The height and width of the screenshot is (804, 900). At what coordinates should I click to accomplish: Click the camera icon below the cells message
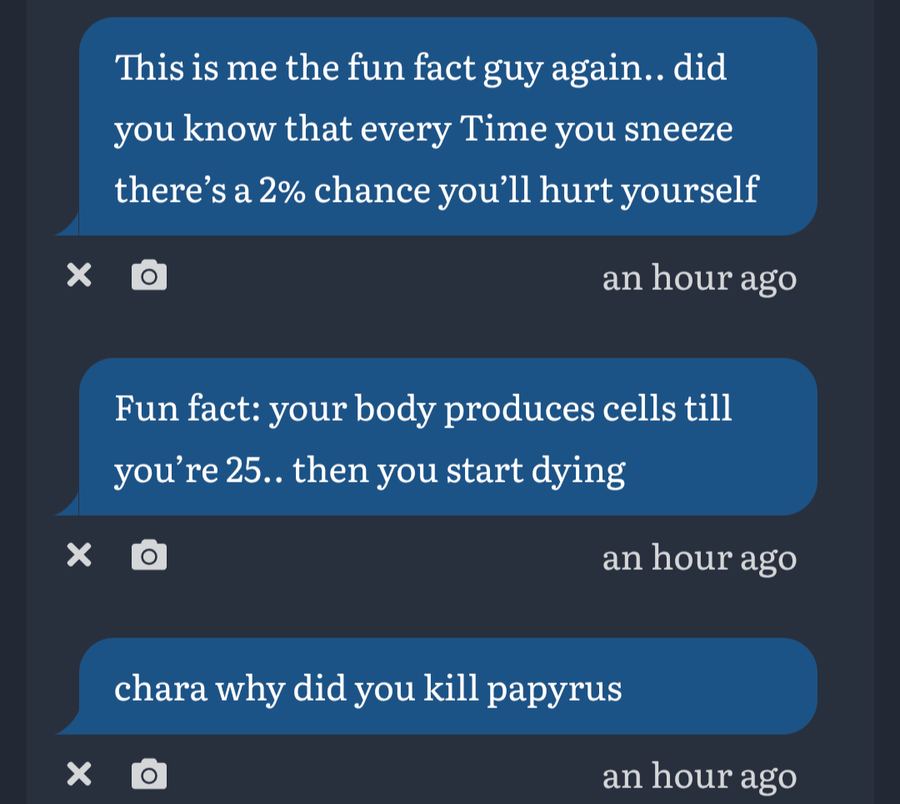pos(149,556)
